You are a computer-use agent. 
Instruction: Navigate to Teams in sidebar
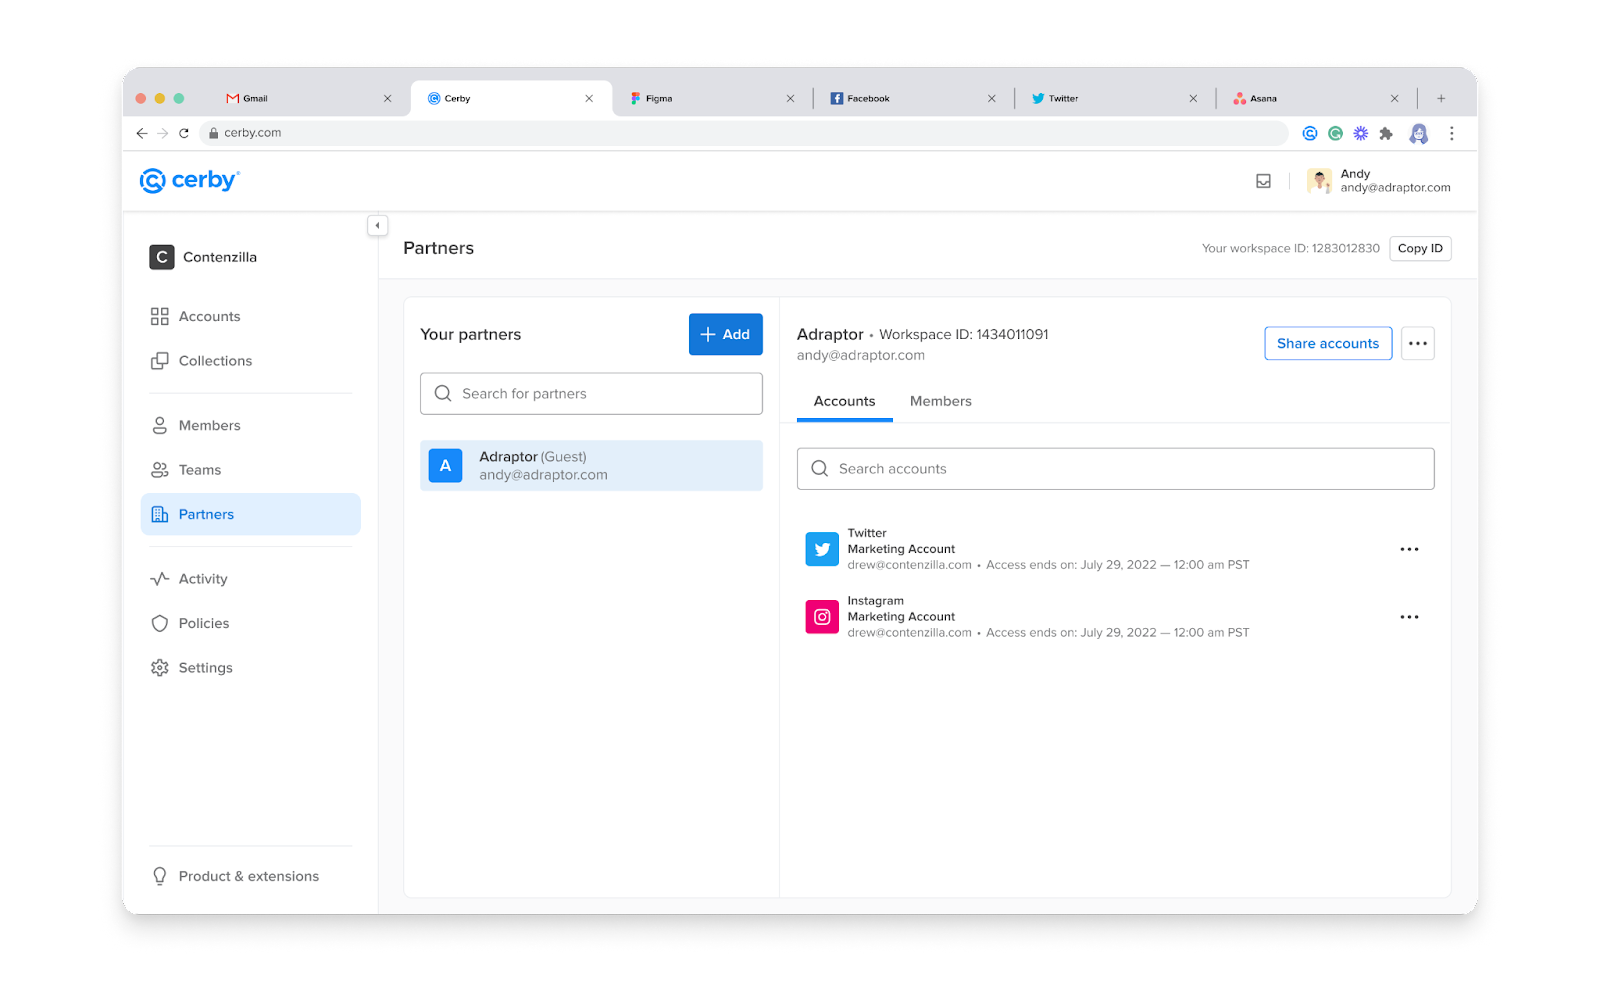coord(186,470)
